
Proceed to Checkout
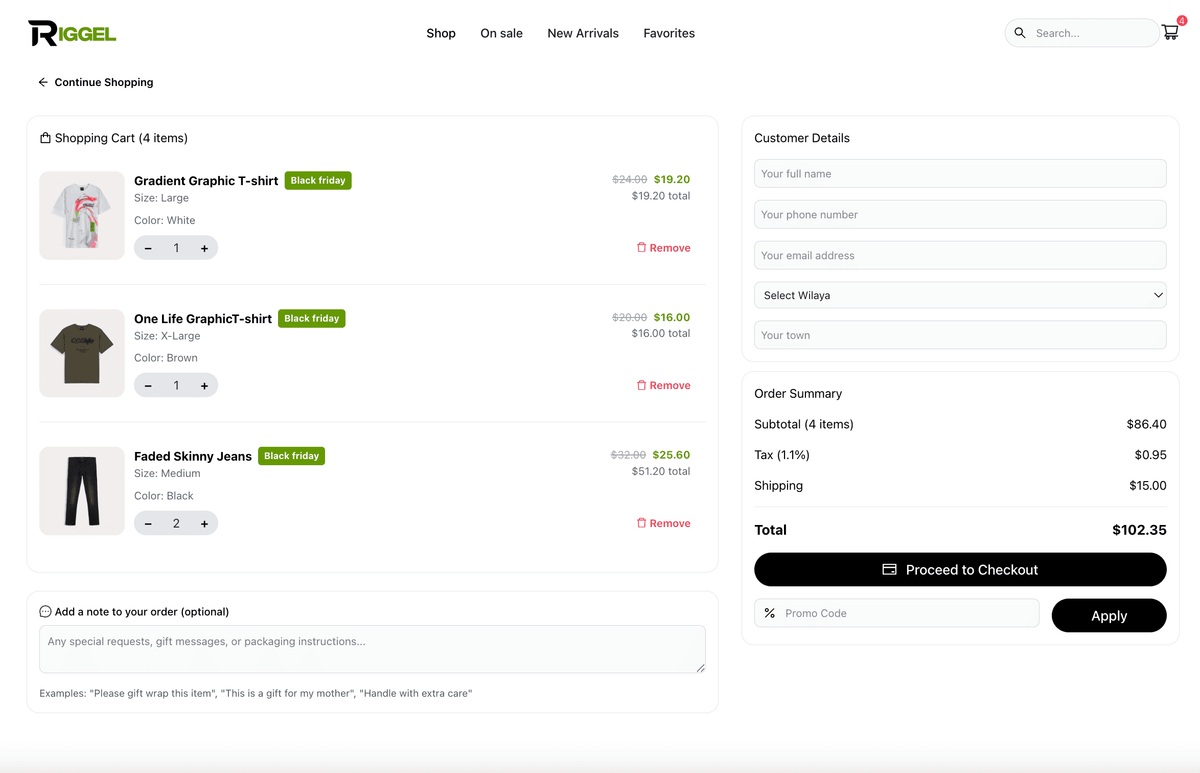coord(959,570)
